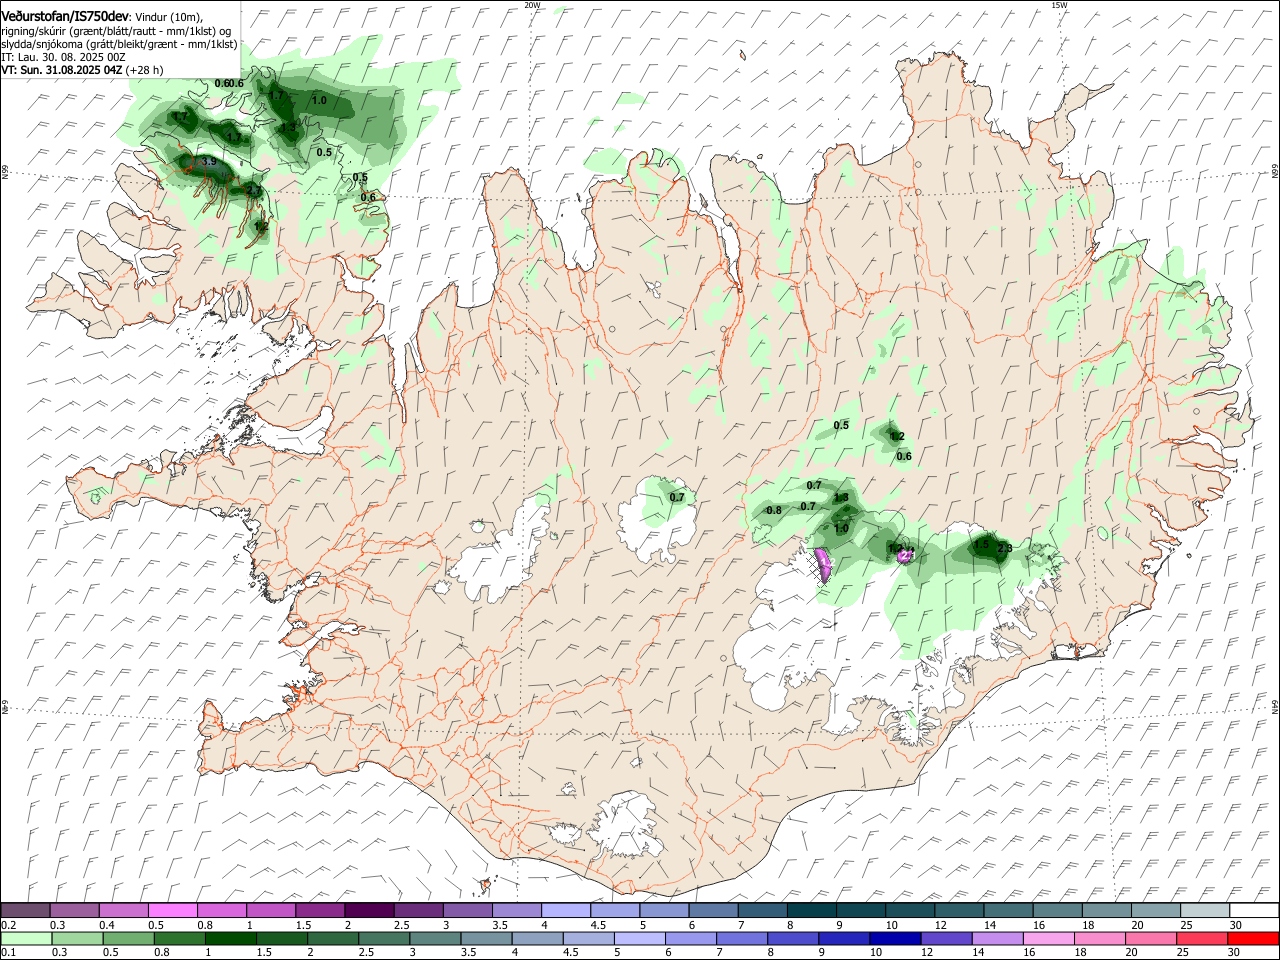Click the '(+28 h)' forecast offset text
The width and height of the screenshot is (1280, 960).
(145, 71)
